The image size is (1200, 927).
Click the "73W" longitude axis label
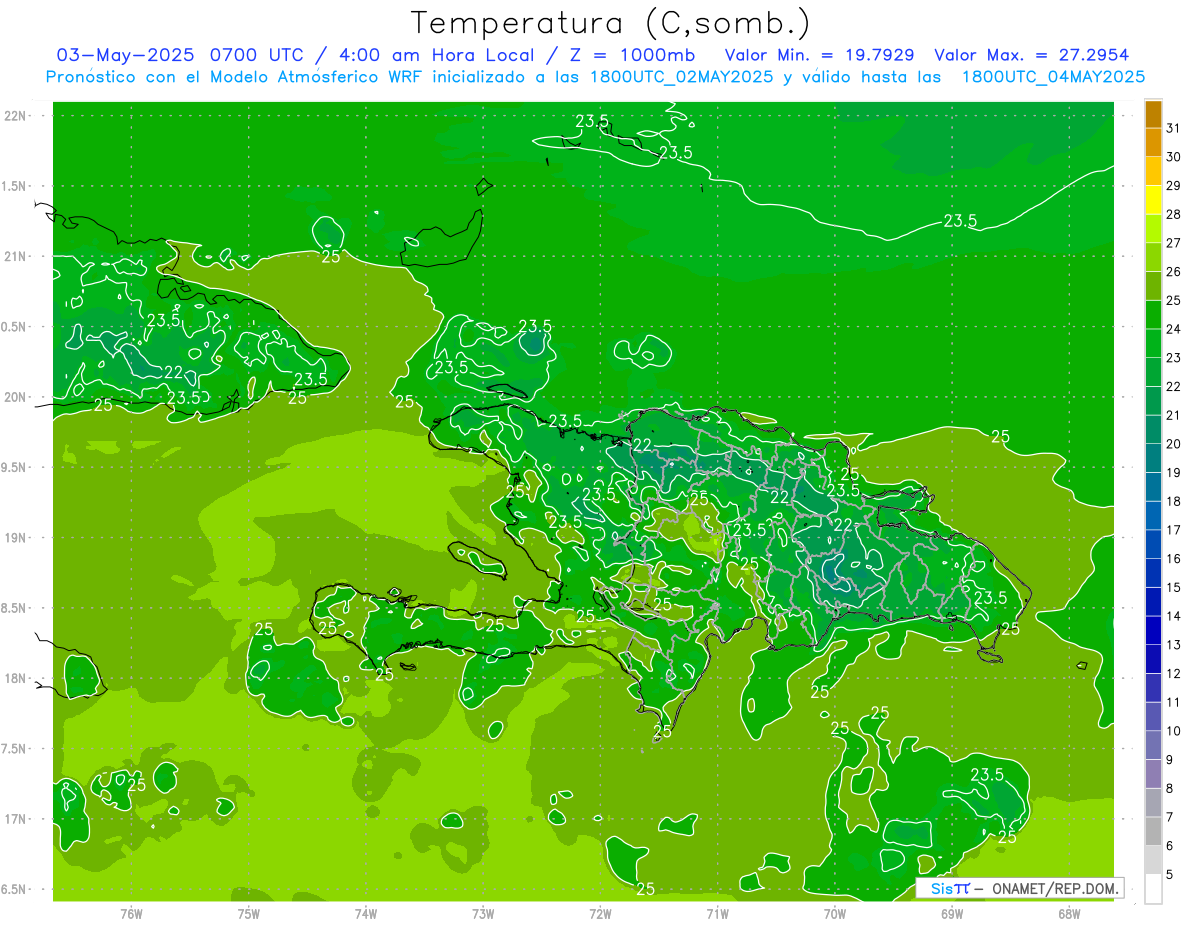pos(483,913)
